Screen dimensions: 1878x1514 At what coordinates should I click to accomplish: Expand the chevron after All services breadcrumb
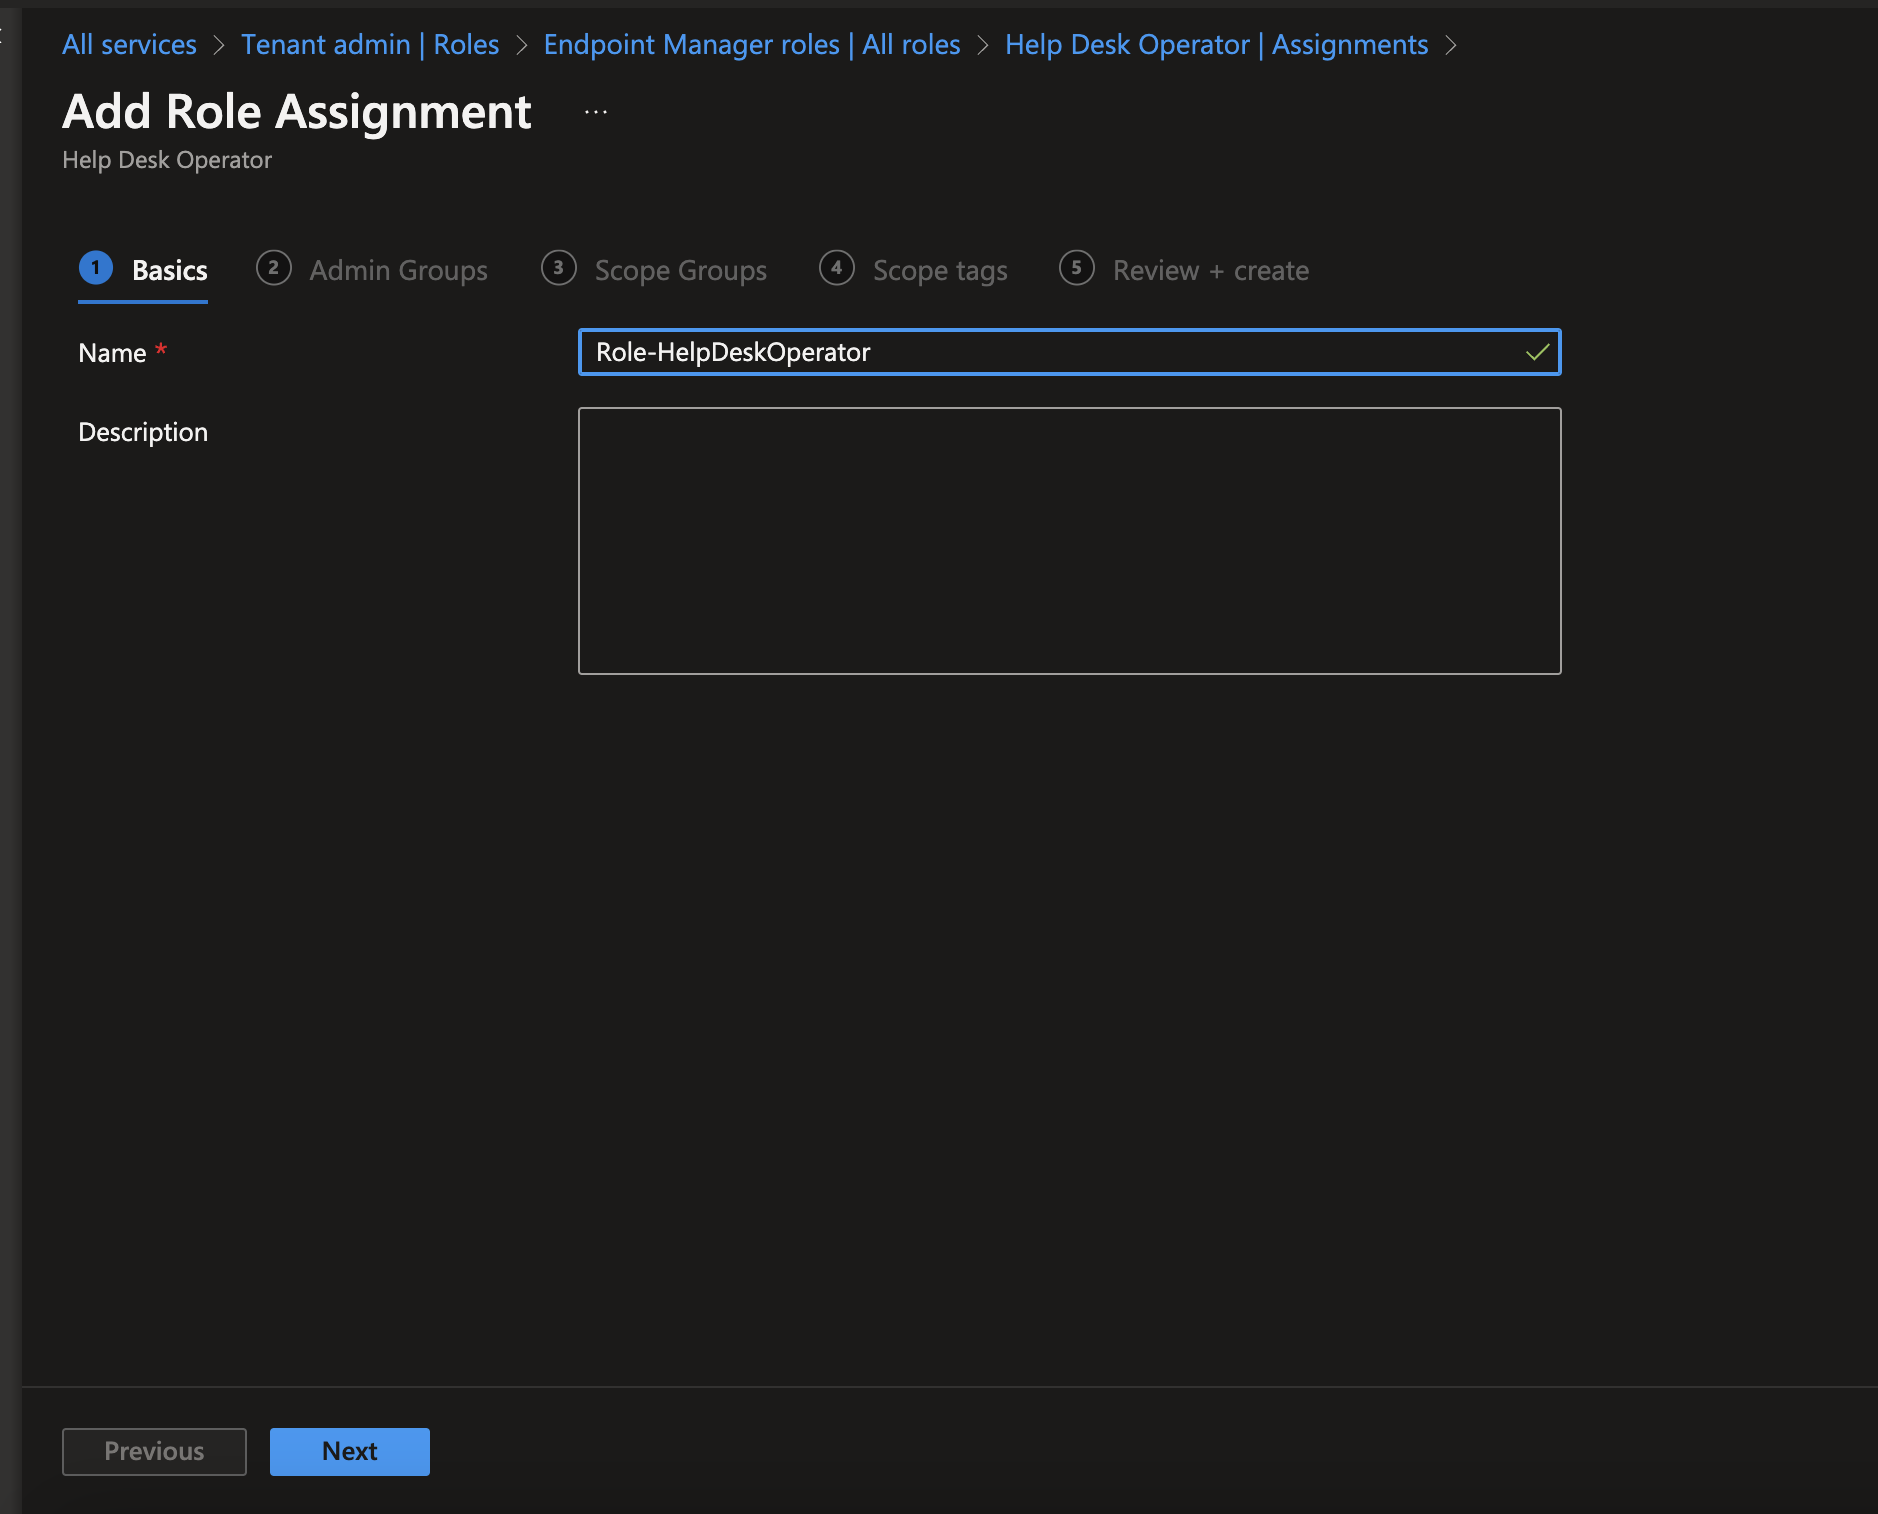(218, 44)
